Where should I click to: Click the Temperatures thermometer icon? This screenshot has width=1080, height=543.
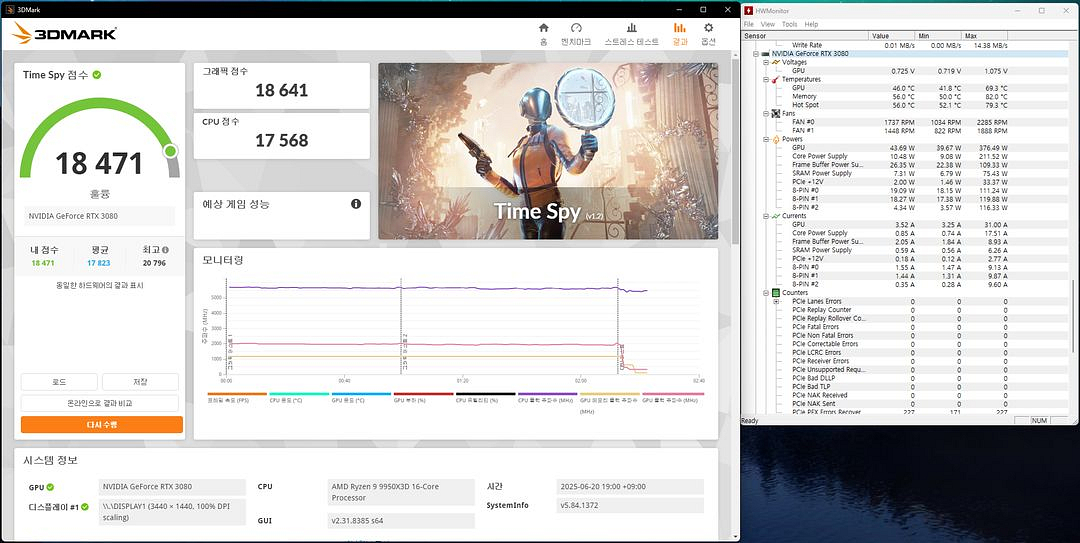[x=776, y=79]
